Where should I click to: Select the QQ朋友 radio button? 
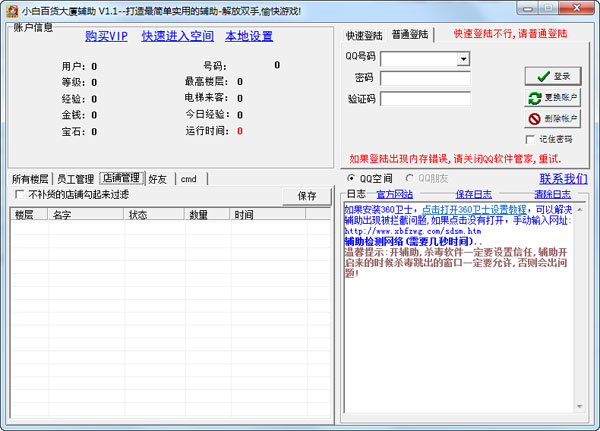click(409, 178)
